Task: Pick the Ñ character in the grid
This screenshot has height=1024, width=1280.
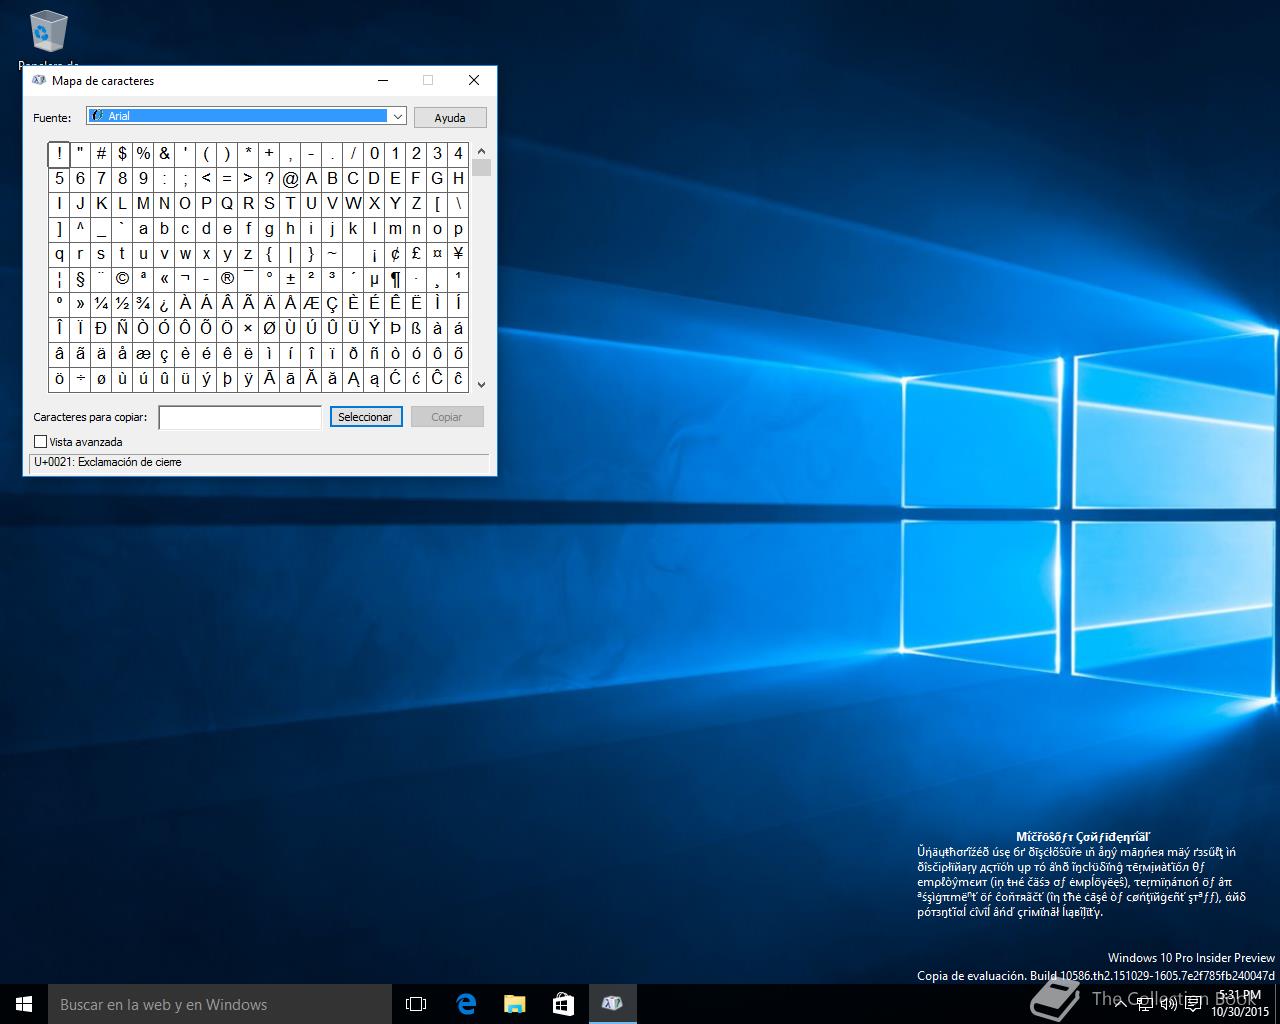Action: [x=122, y=329]
